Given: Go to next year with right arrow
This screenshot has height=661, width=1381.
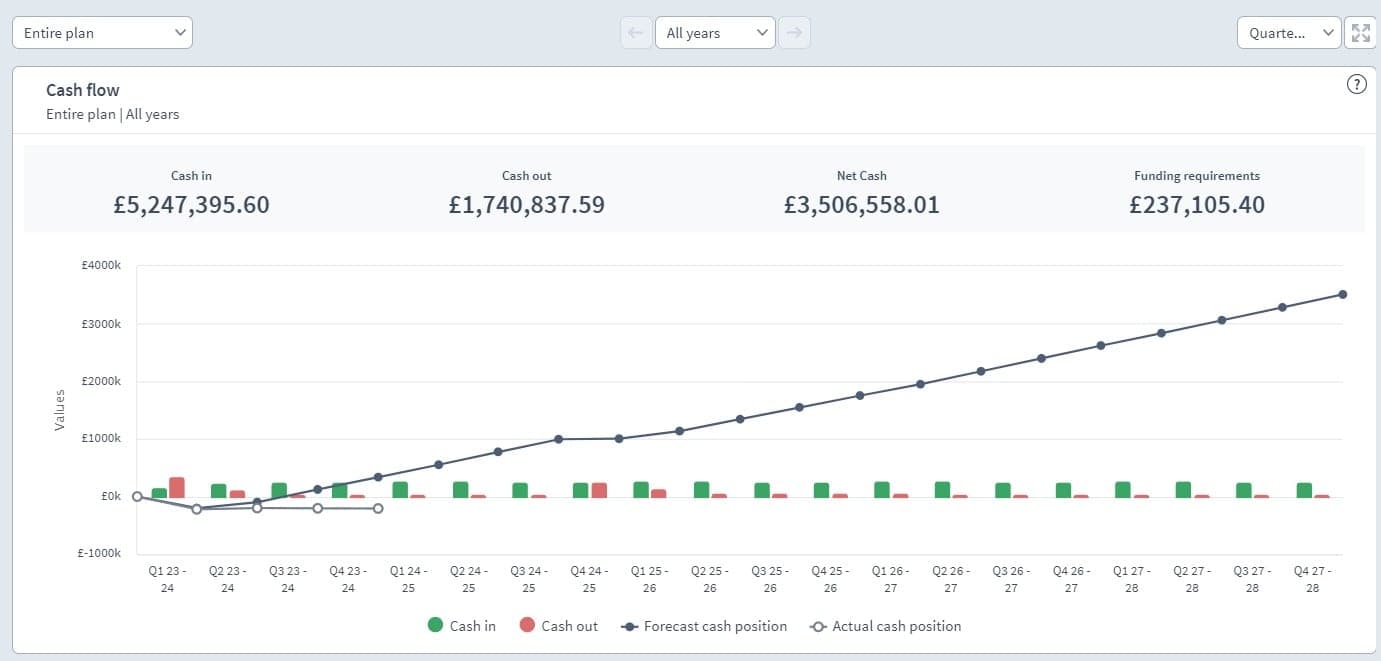Looking at the screenshot, I should pyautogui.click(x=795, y=32).
